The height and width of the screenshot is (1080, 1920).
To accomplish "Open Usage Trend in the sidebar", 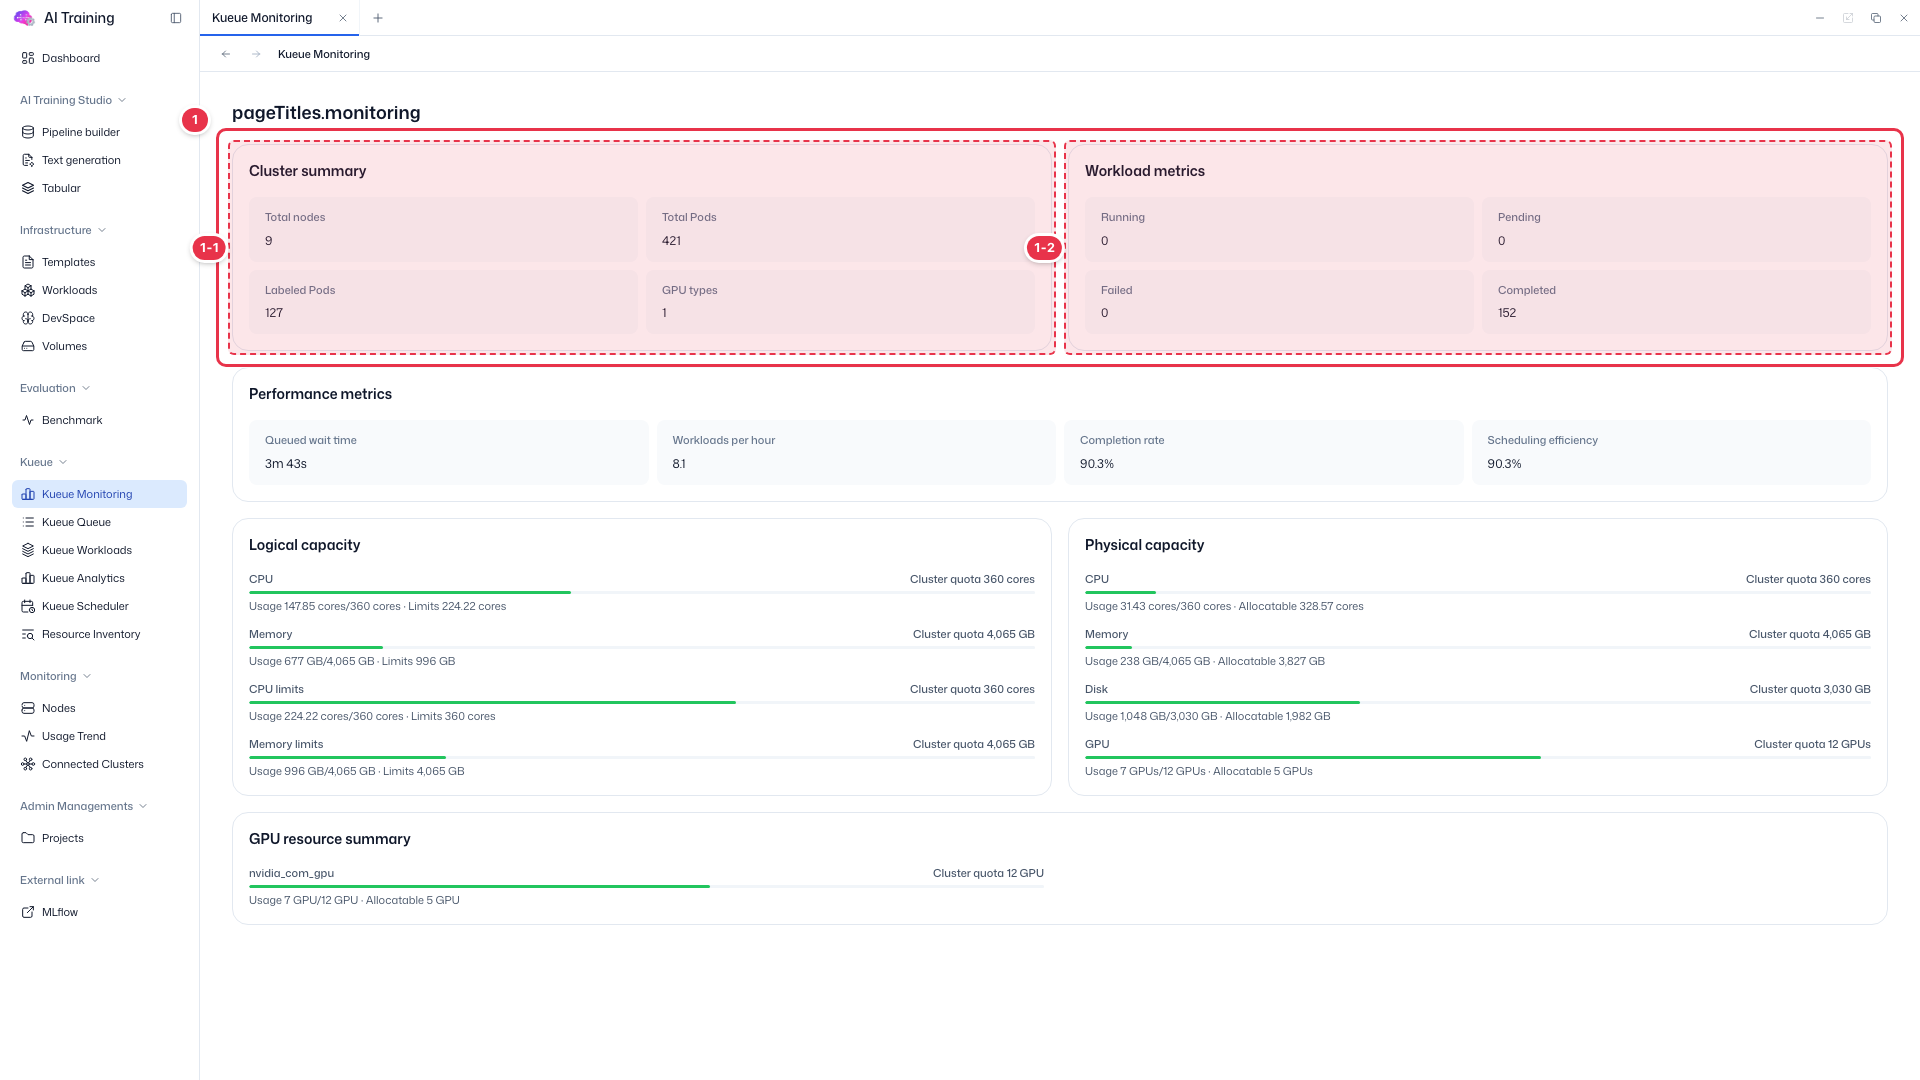I will (99, 736).
